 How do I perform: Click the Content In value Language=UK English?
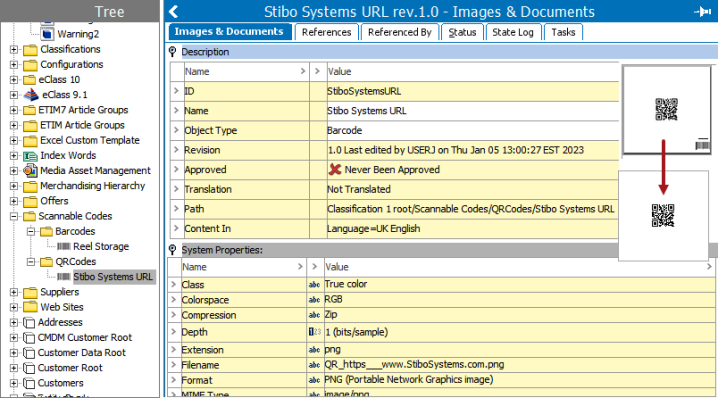pyautogui.click(x=373, y=229)
